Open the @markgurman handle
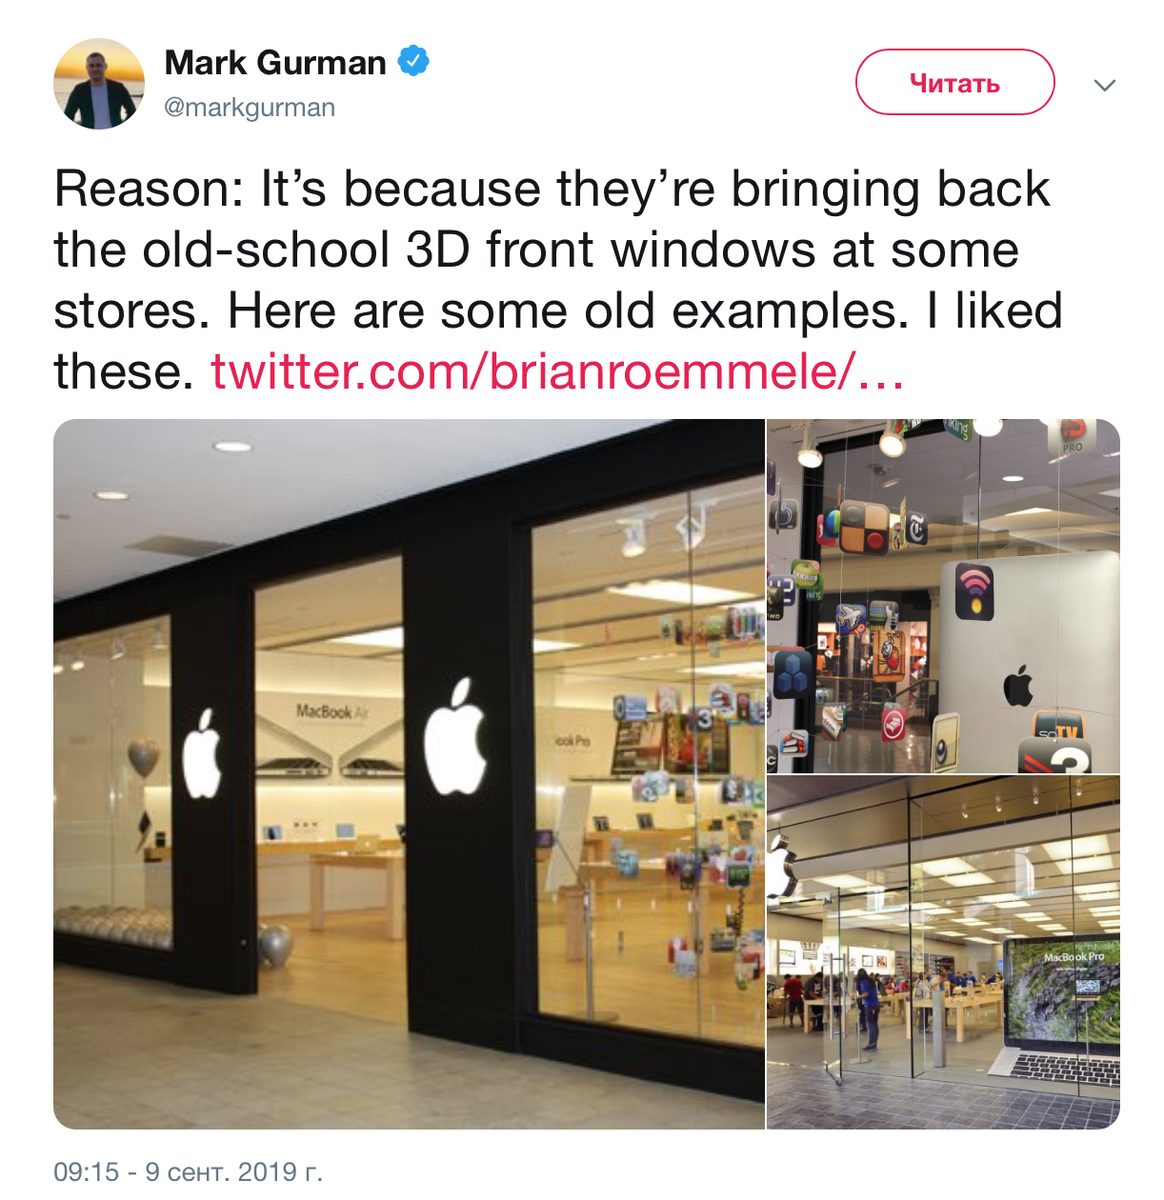Image resolution: width=1164 pixels, height=1200 pixels. coord(250,107)
